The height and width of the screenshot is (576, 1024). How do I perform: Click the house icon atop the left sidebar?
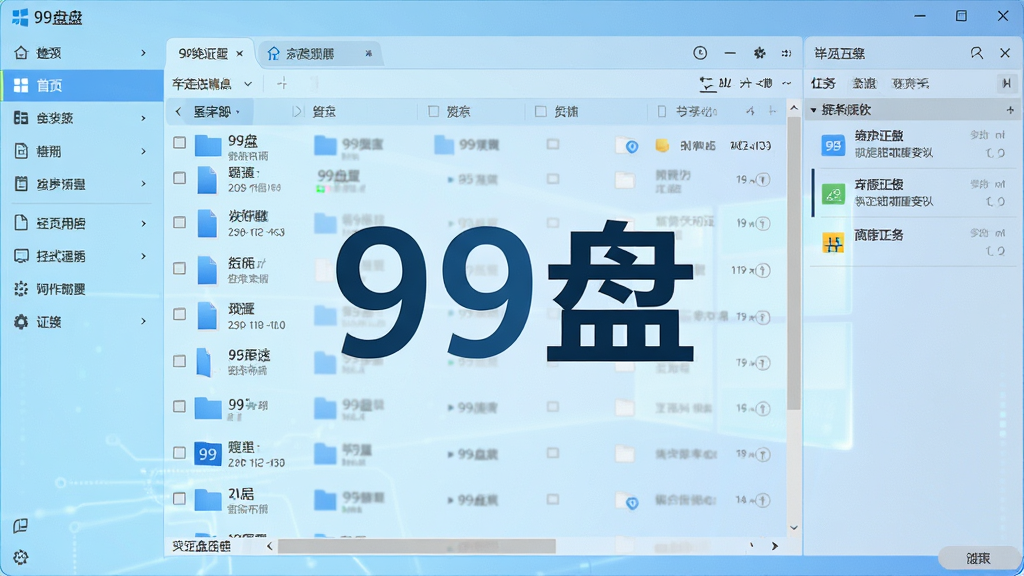pyautogui.click(x=21, y=53)
